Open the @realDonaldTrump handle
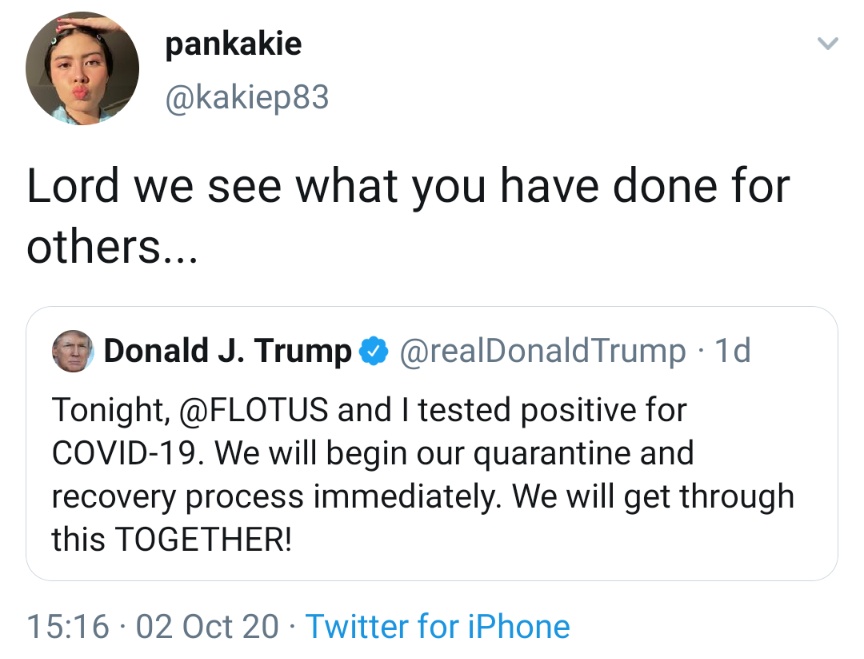 542,352
